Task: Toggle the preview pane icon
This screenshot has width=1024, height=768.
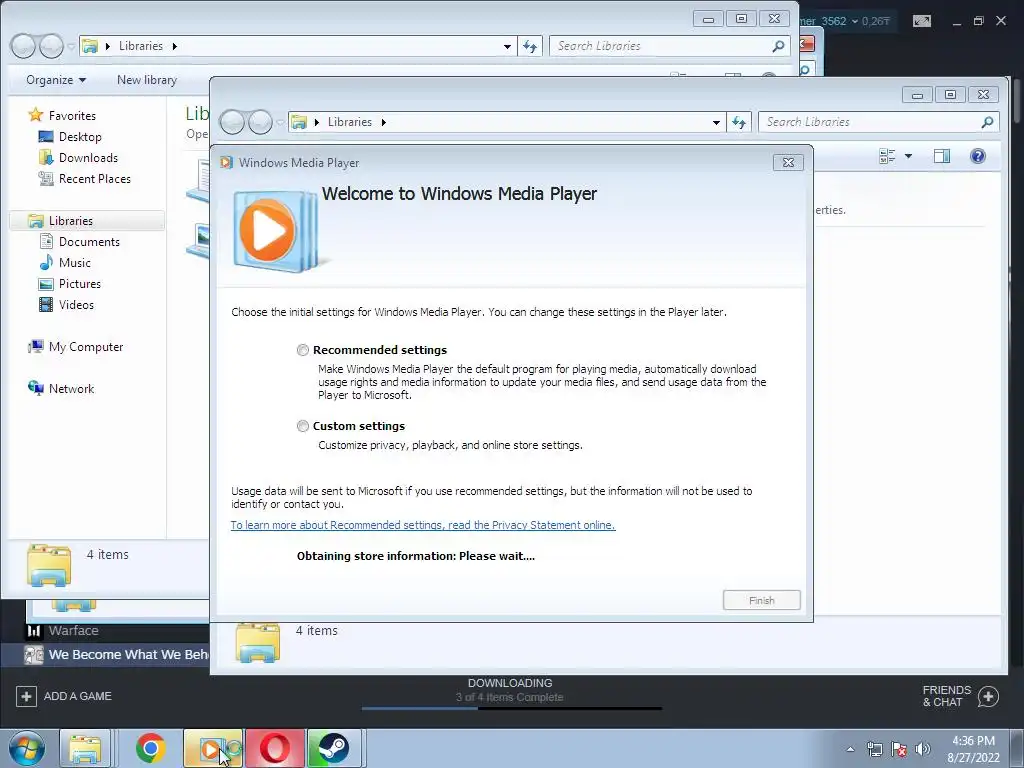Action: [942, 156]
